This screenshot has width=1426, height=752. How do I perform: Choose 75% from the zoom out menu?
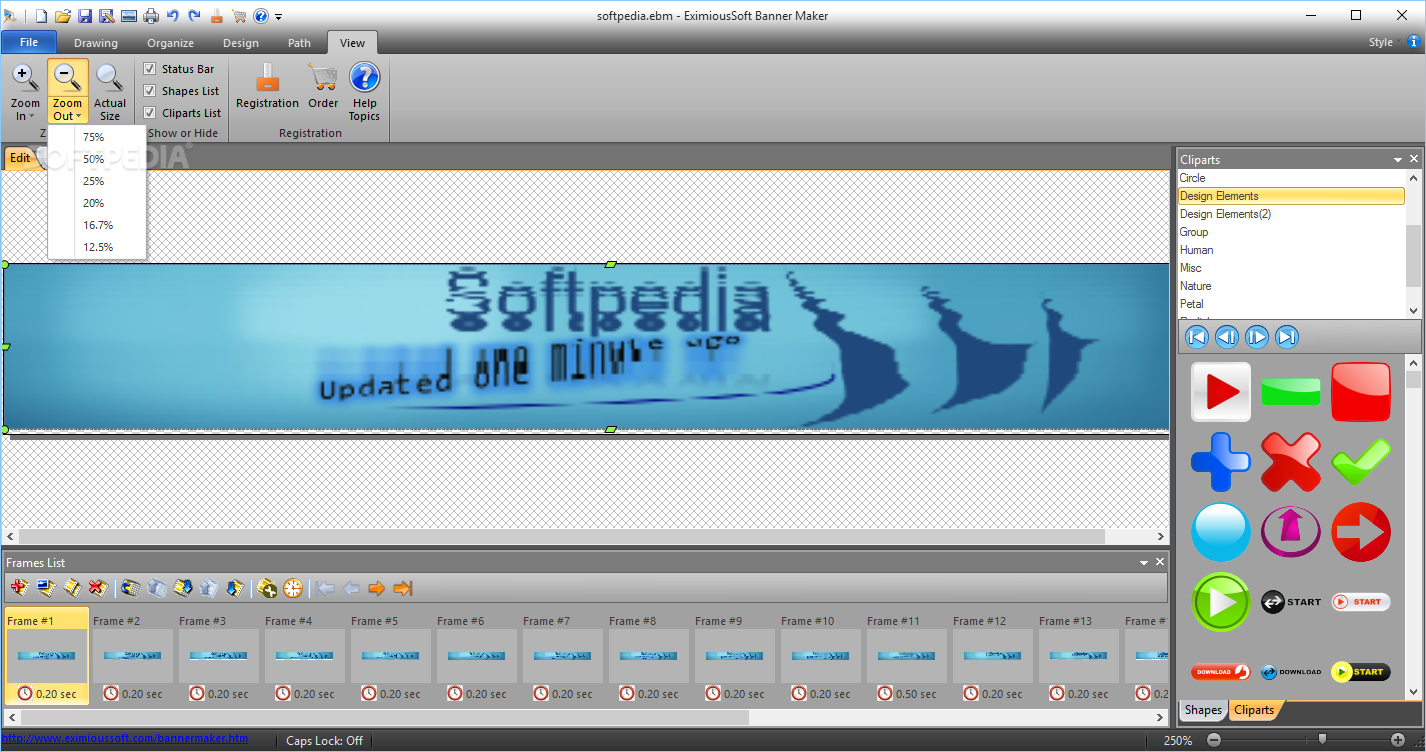97,137
